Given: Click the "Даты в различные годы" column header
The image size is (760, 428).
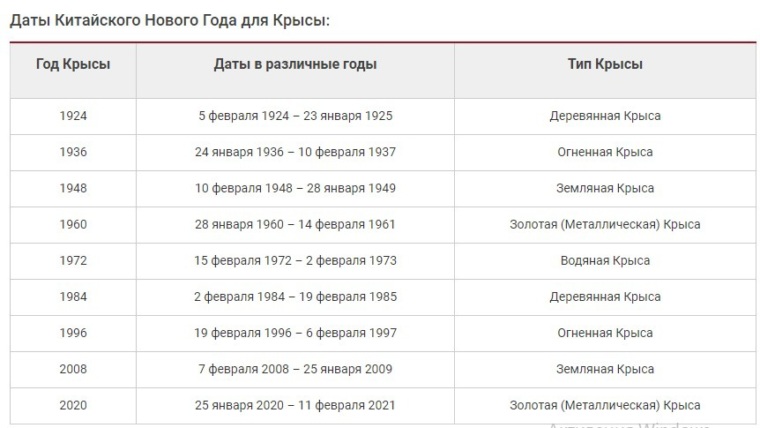Looking at the screenshot, I should (x=295, y=64).
